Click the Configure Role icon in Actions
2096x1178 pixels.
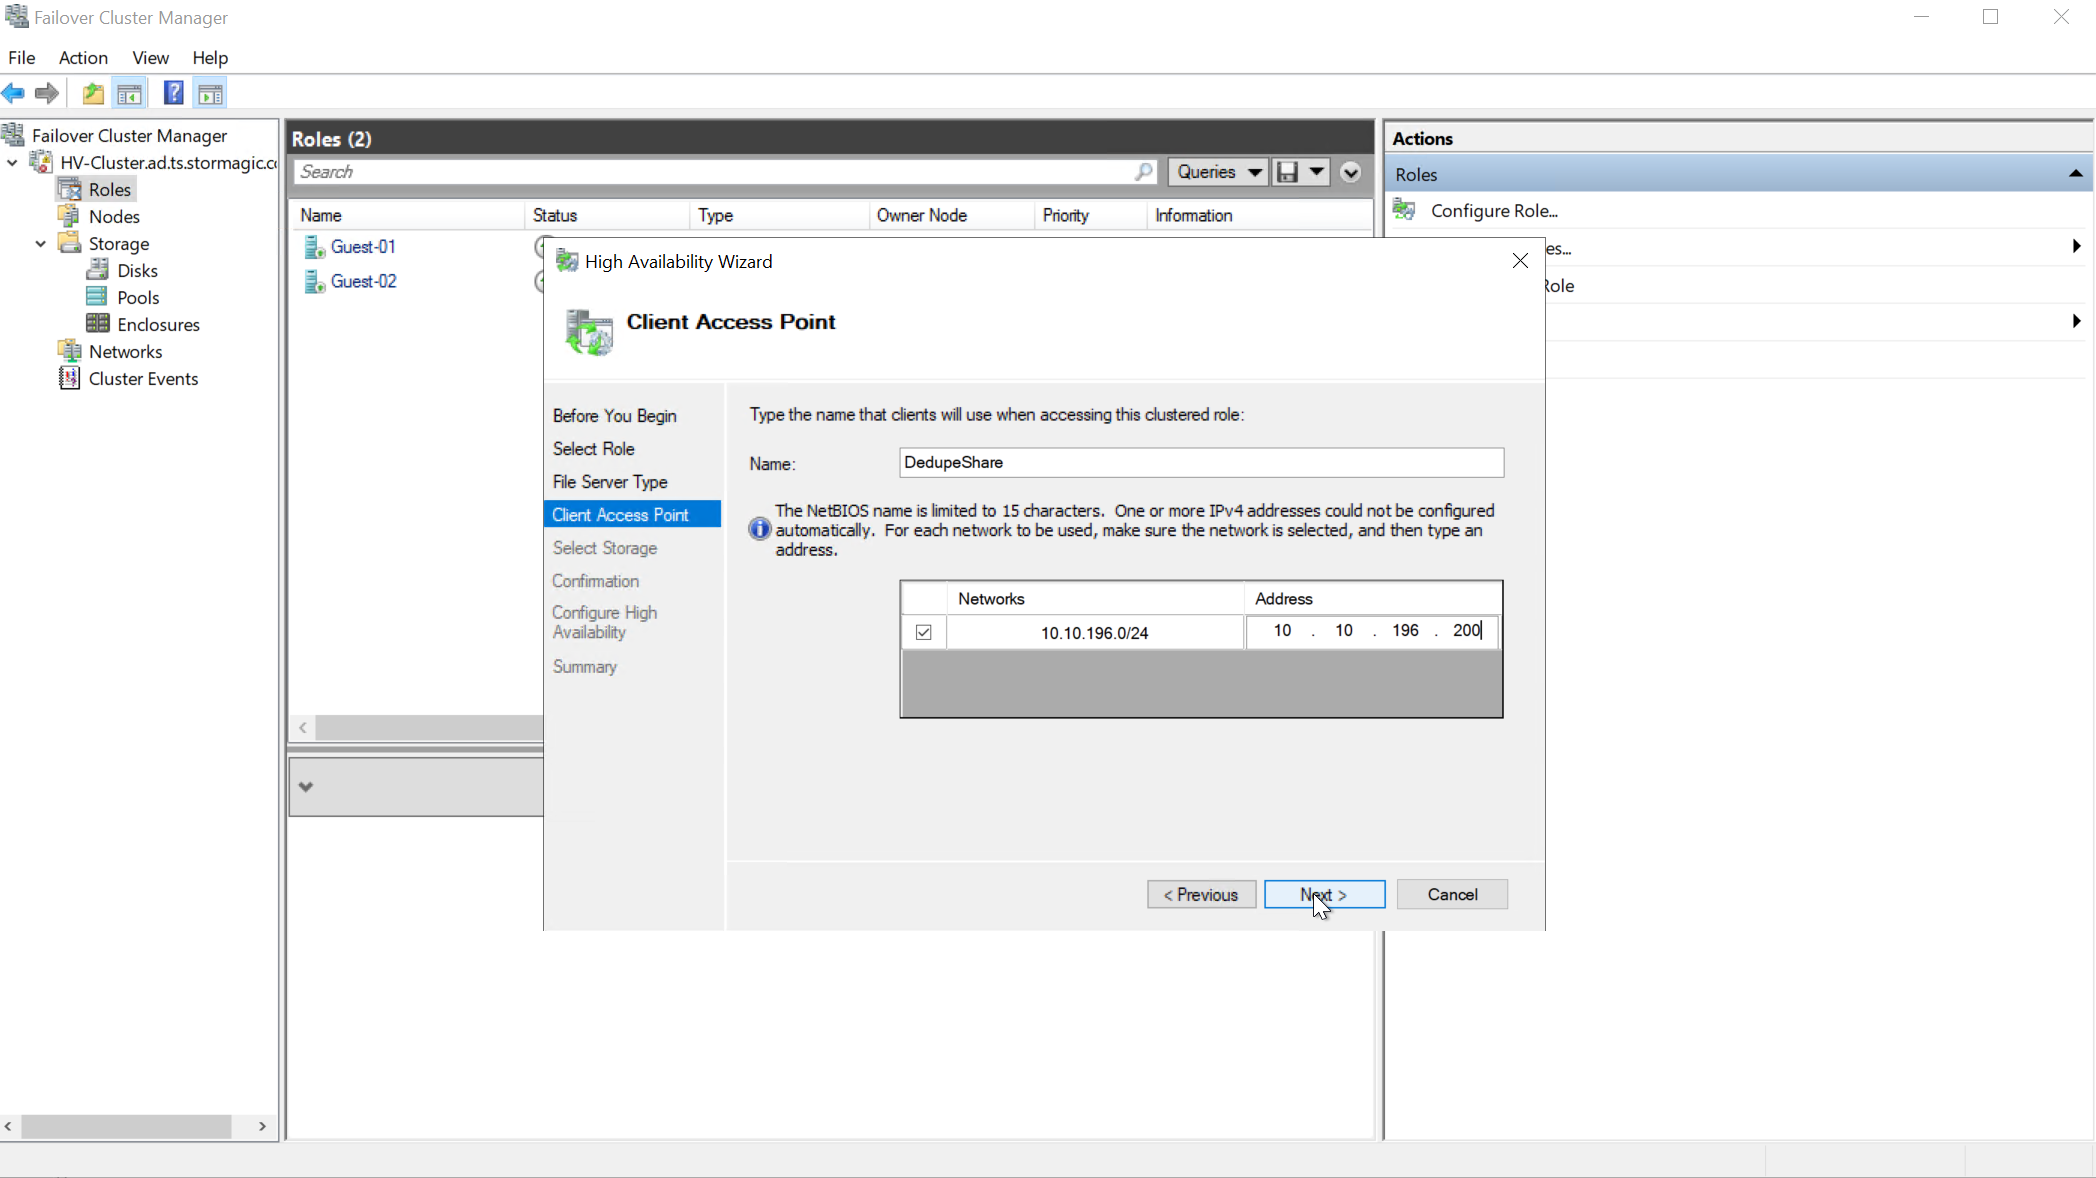[1404, 210]
